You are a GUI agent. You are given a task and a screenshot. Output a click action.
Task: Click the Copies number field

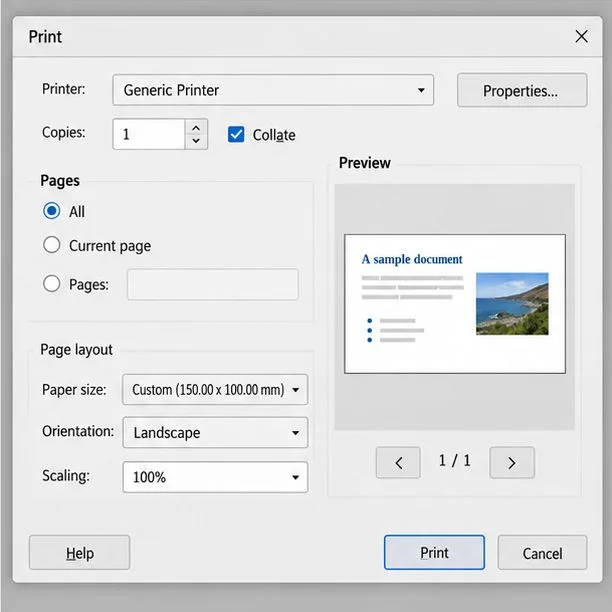(149, 134)
